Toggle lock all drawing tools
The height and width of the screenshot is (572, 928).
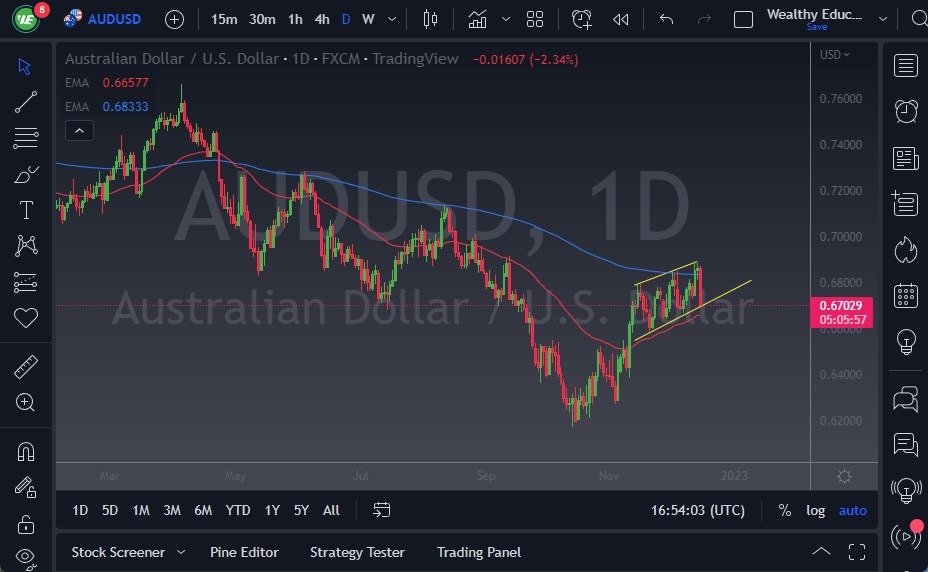(x=25, y=525)
